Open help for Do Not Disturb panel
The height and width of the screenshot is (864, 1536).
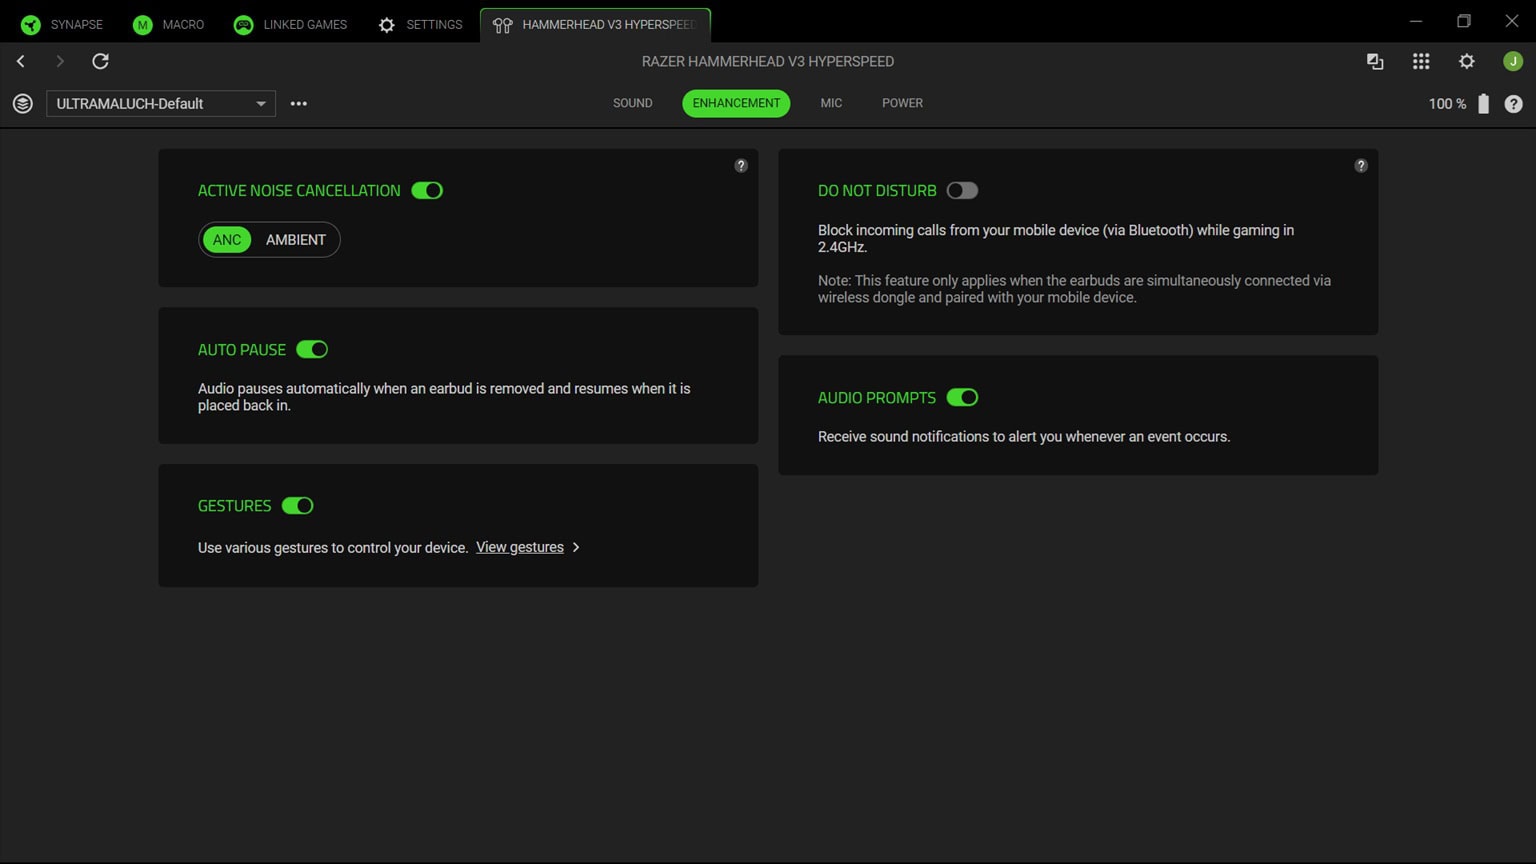coord(1361,166)
